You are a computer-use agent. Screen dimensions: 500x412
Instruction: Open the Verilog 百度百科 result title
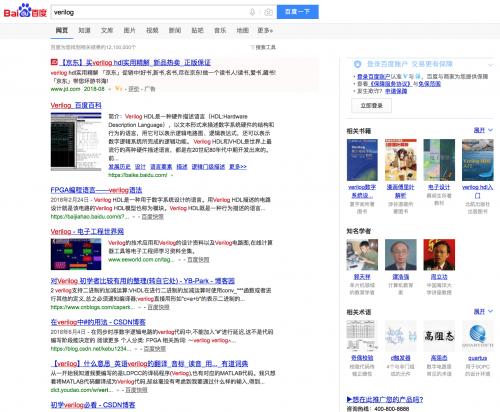tap(76, 105)
